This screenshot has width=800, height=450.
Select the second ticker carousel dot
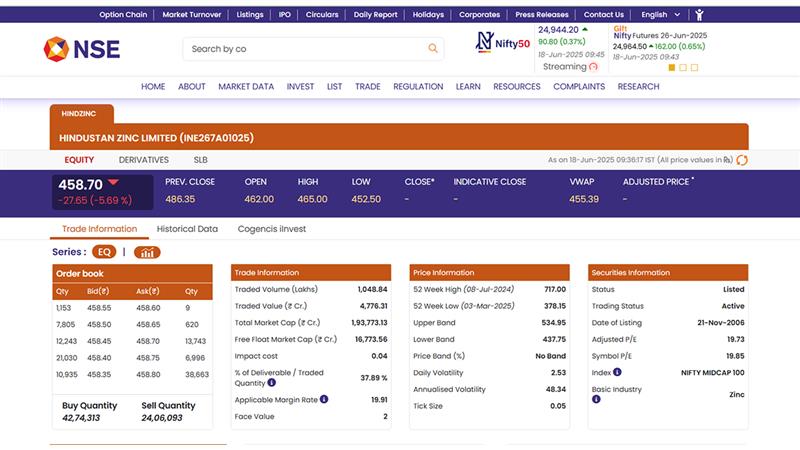pyautogui.click(x=685, y=68)
